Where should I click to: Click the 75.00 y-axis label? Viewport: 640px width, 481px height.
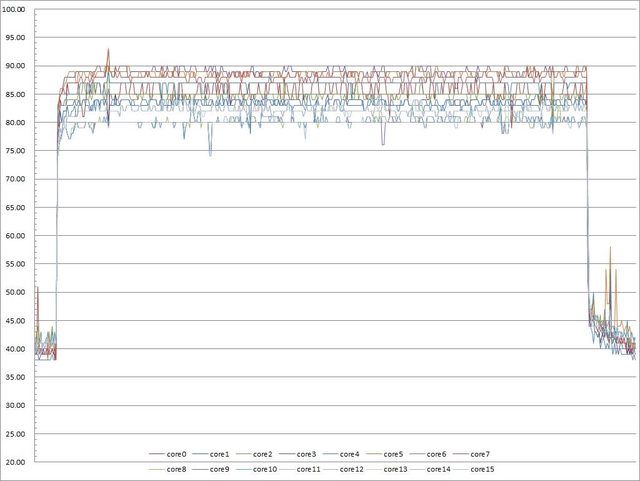[x=19, y=151]
